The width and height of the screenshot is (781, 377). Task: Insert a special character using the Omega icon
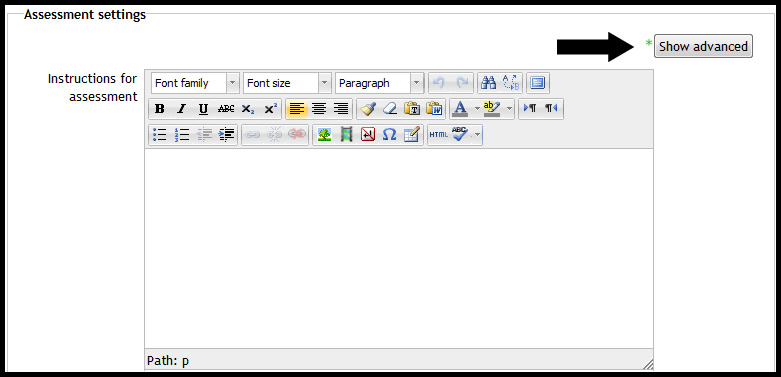click(x=389, y=134)
